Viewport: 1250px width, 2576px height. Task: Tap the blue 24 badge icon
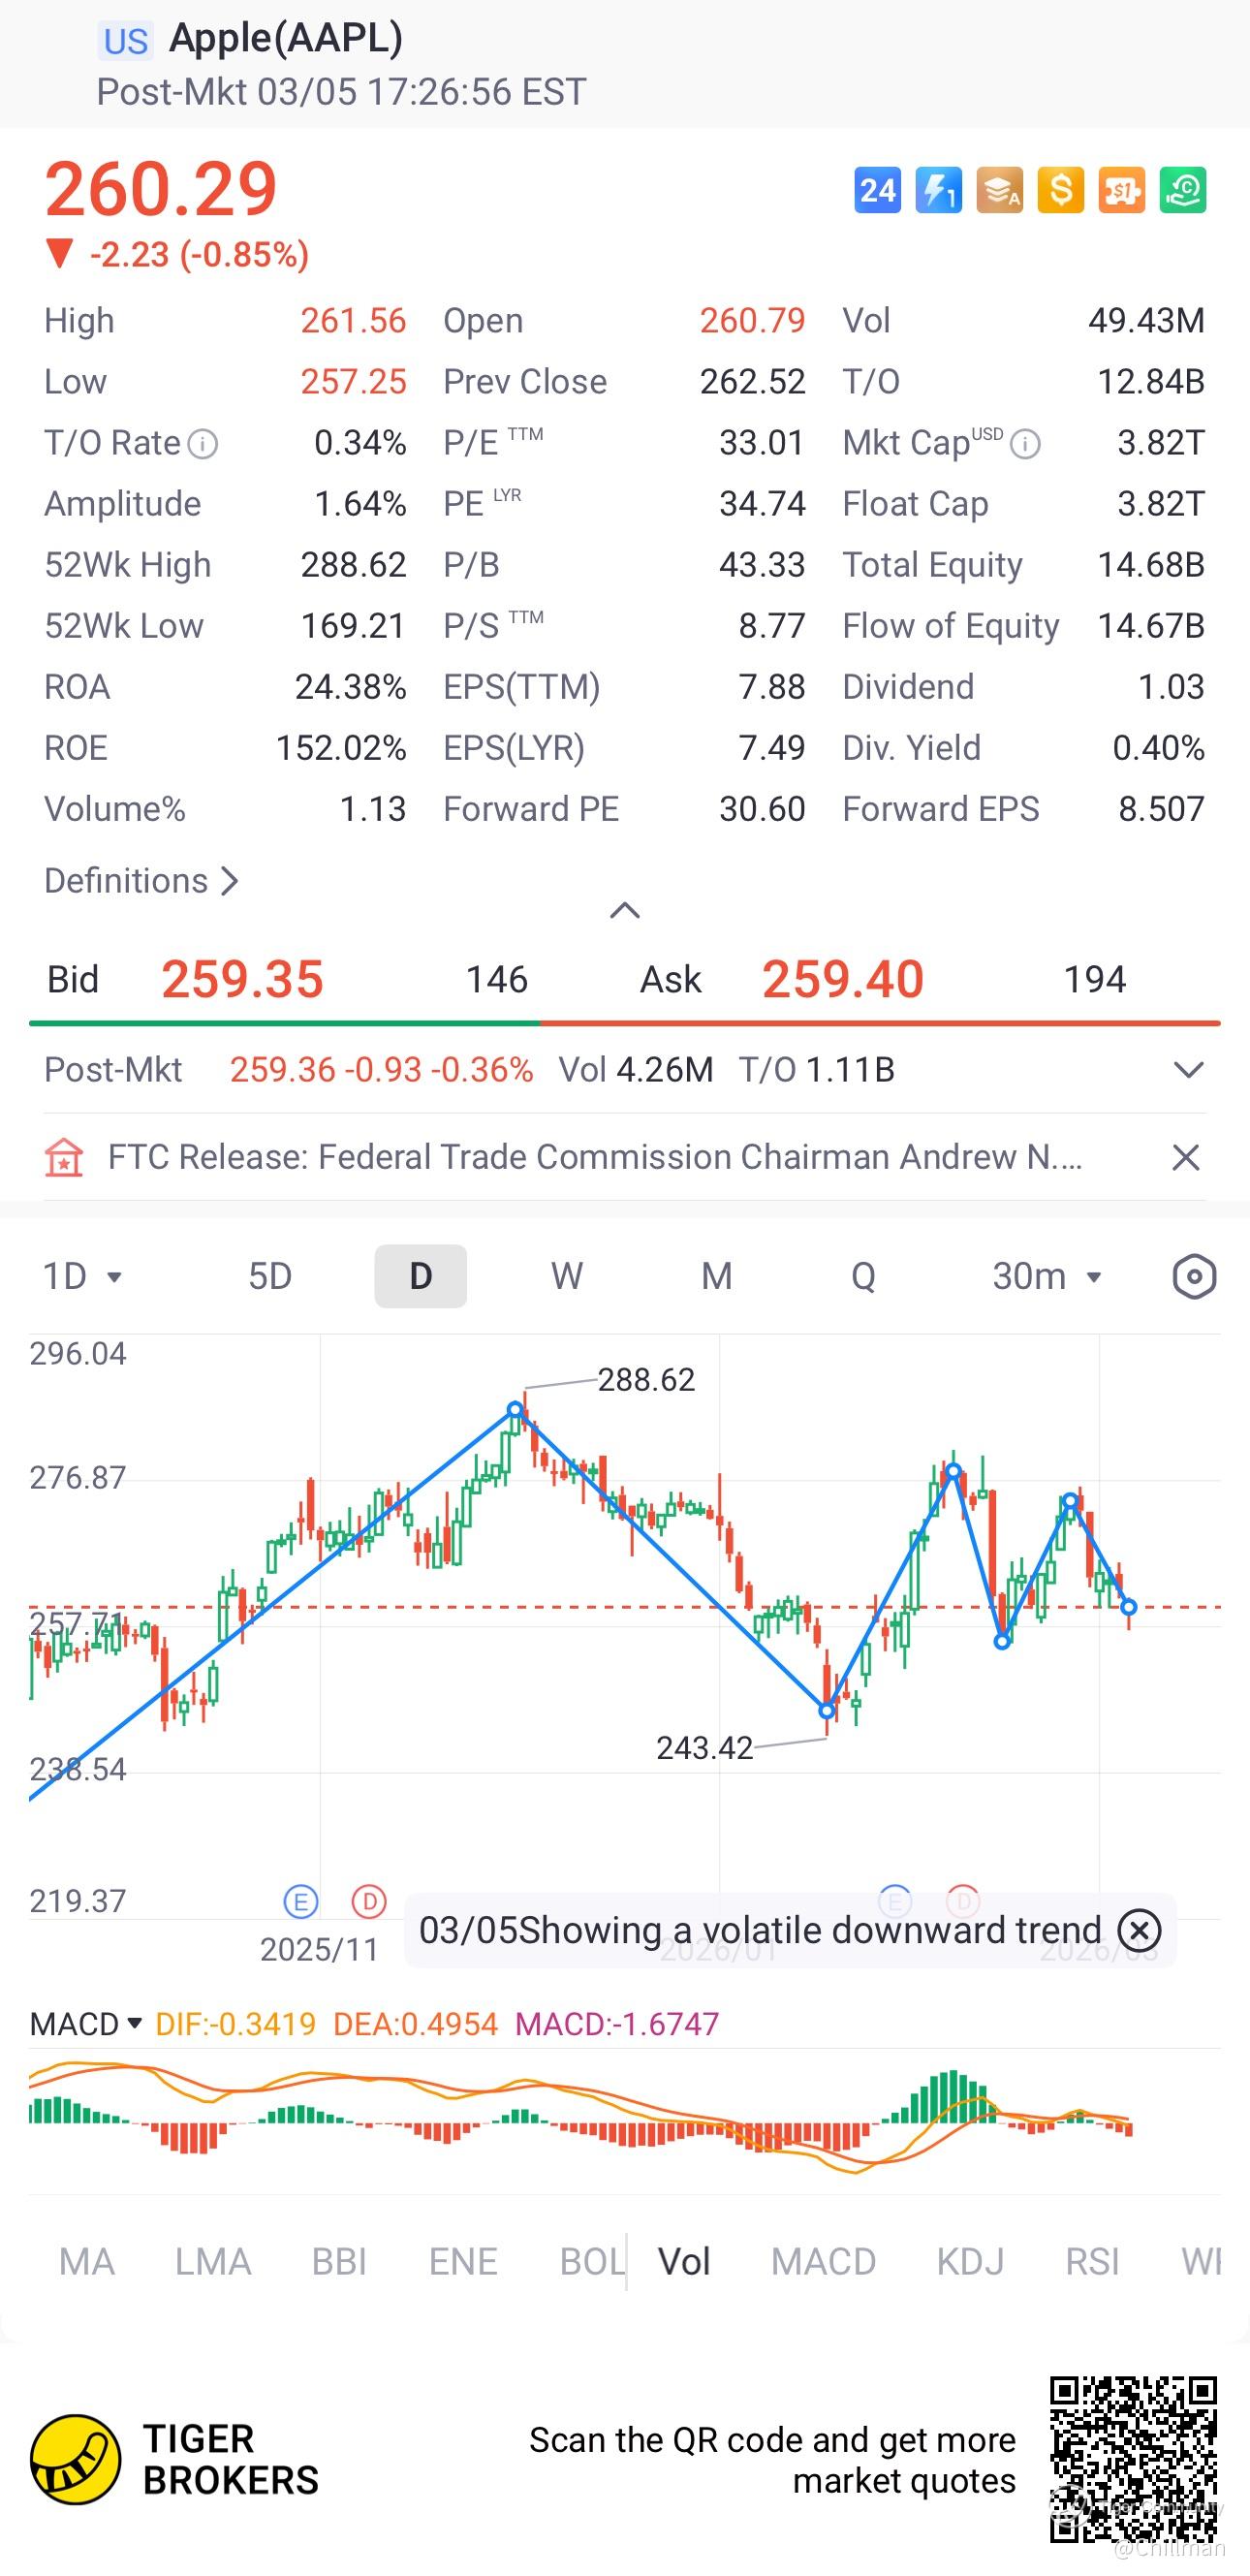coord(877,190)
